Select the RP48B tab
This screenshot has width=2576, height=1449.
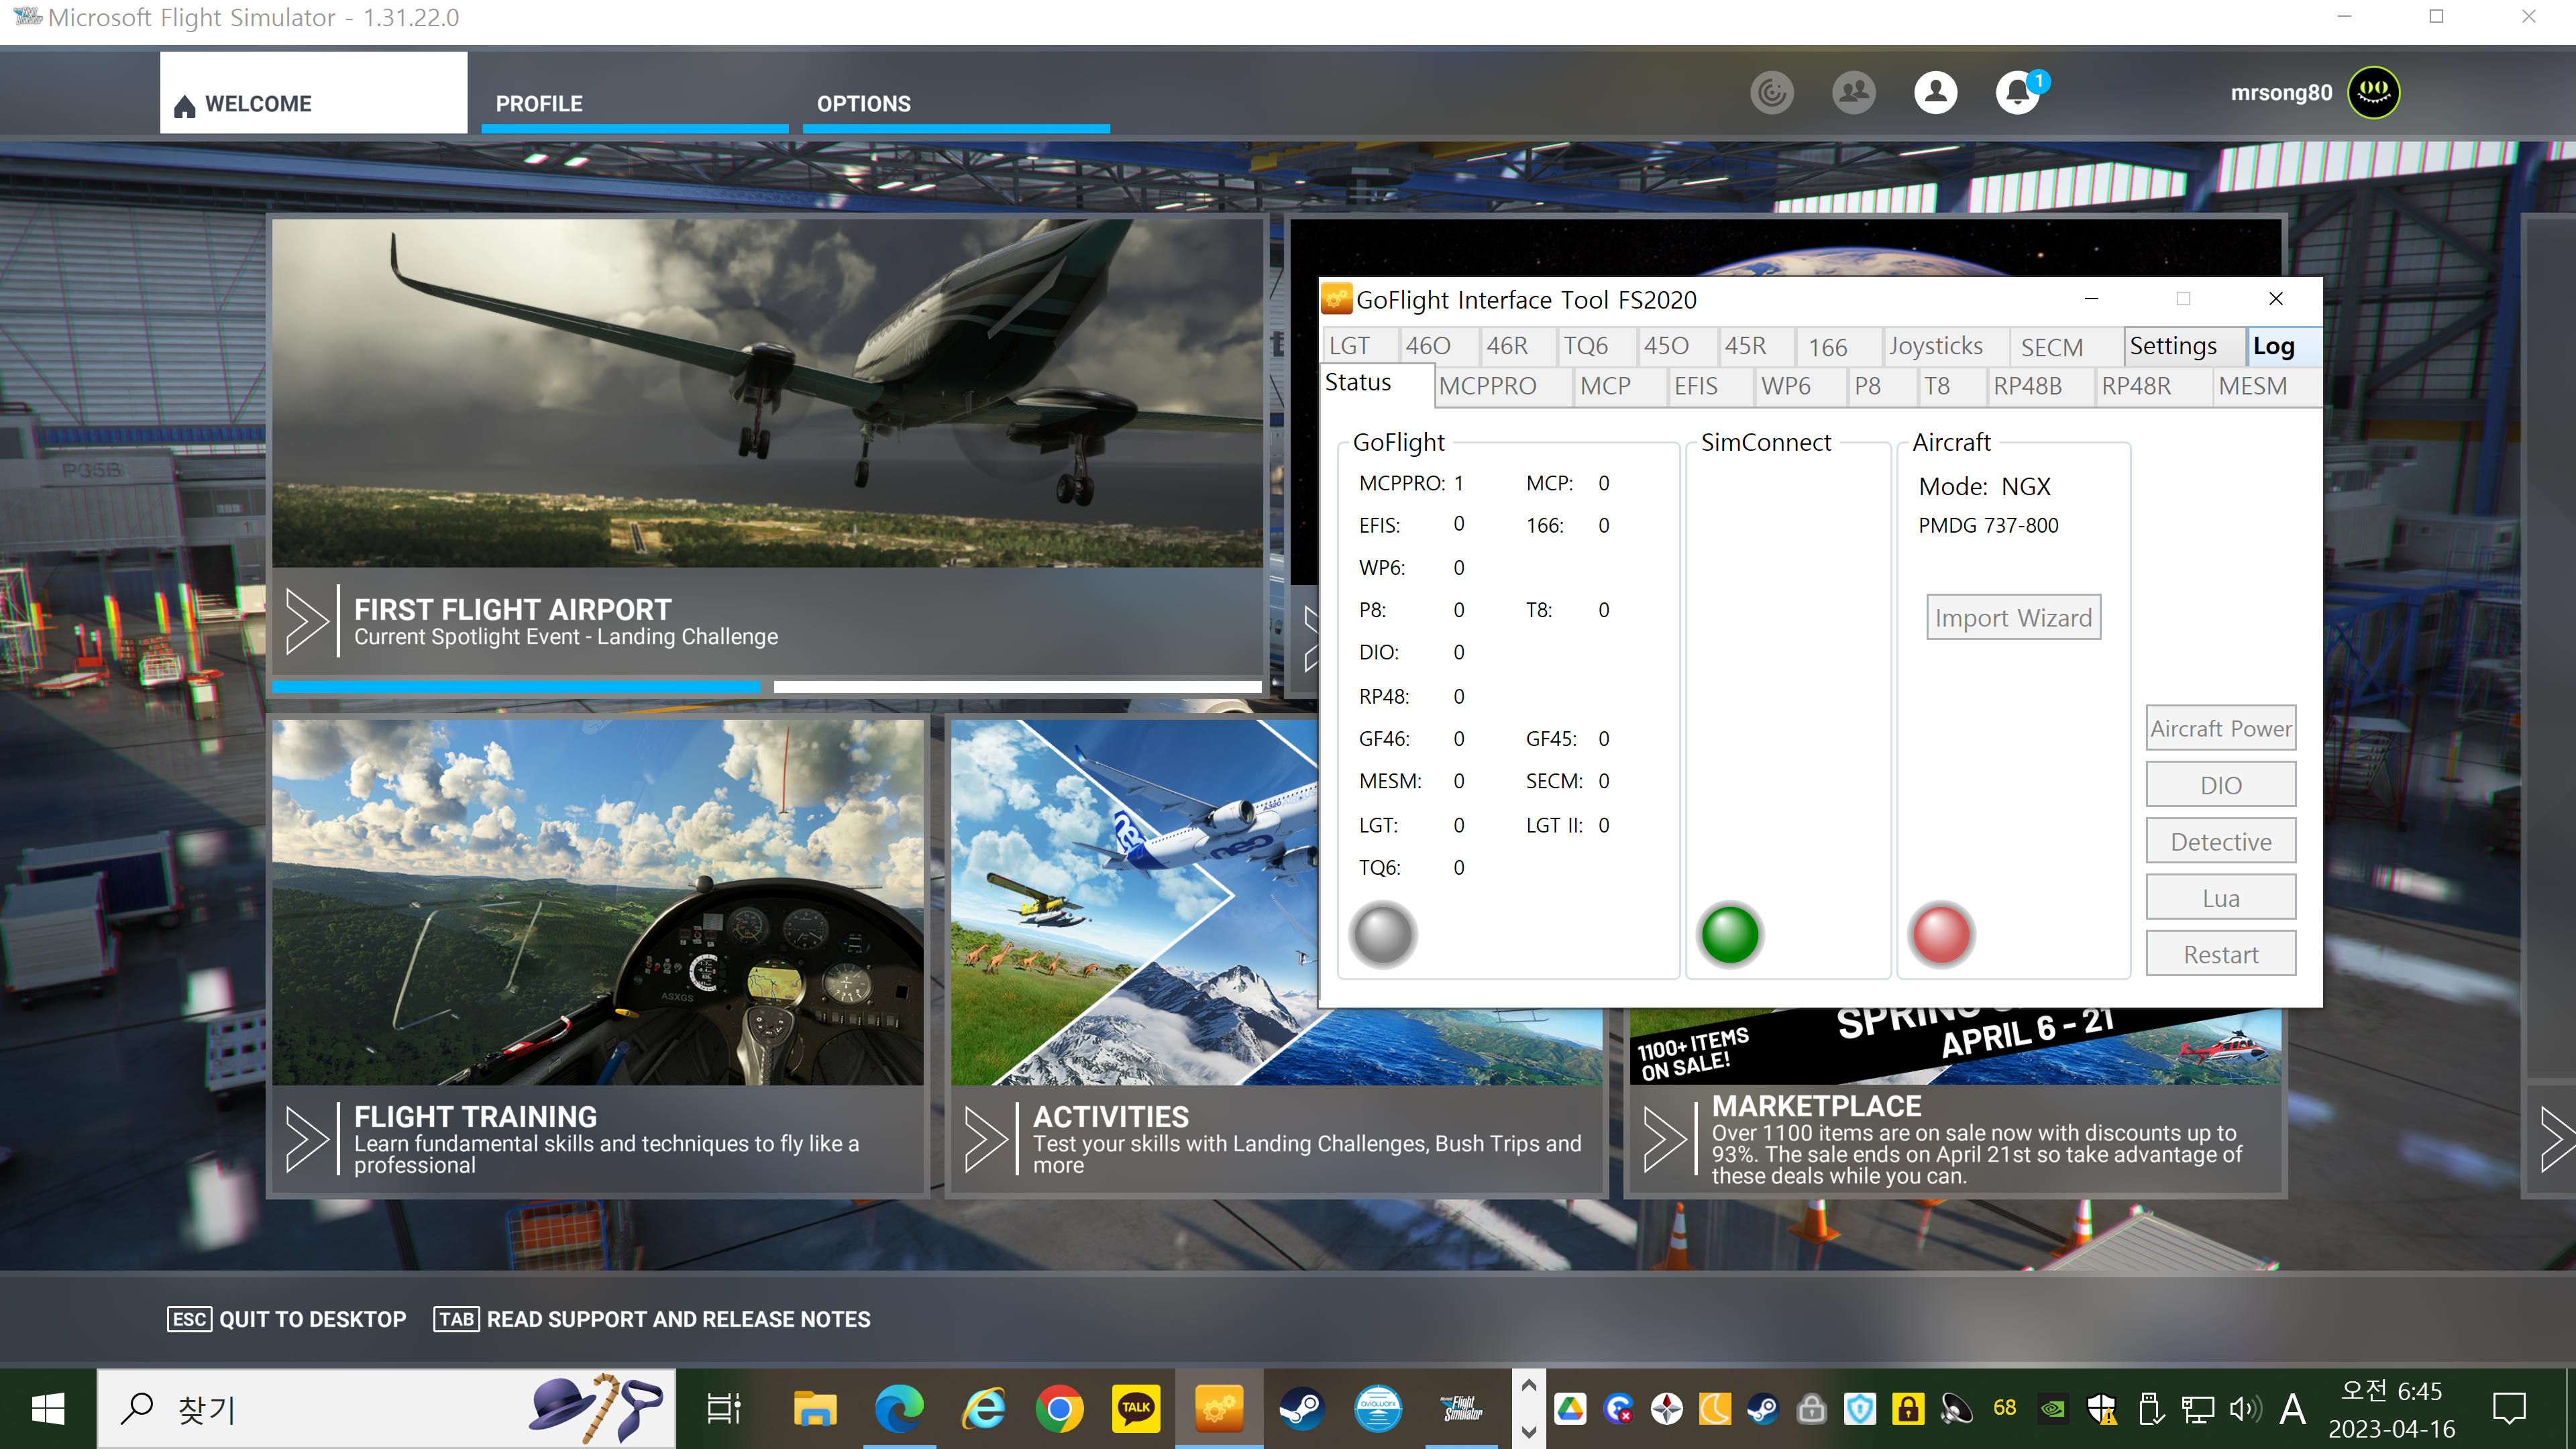[x=2042, y=386]
